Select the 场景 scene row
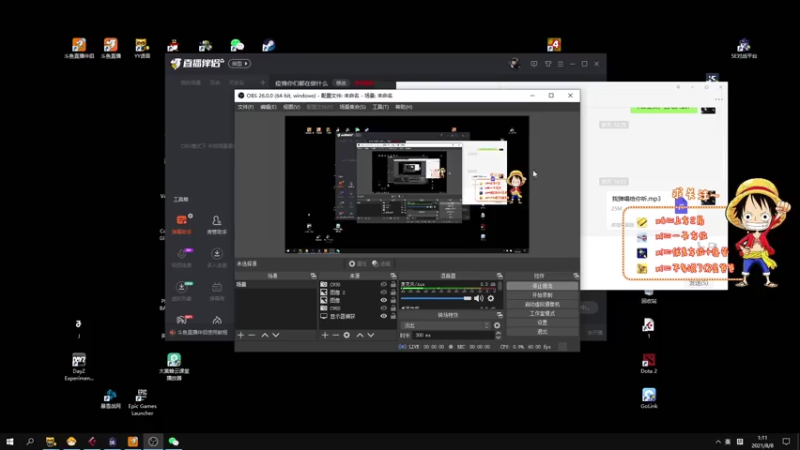 pyautogui.click(x=276, y=285)
